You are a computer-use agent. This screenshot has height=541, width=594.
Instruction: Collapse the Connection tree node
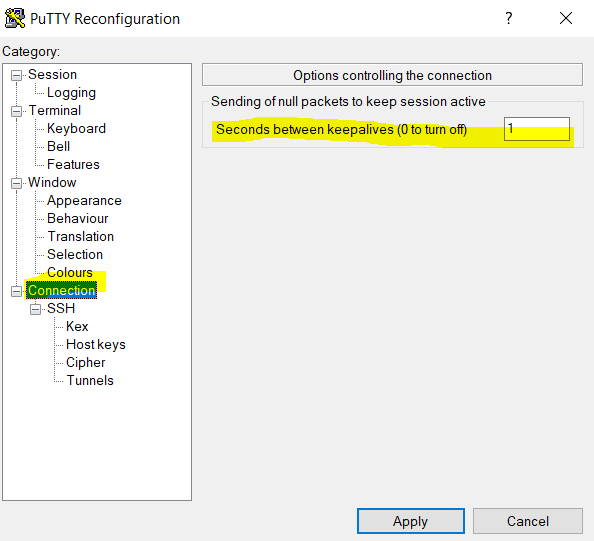pyautogui.click(x=16, y=291)
